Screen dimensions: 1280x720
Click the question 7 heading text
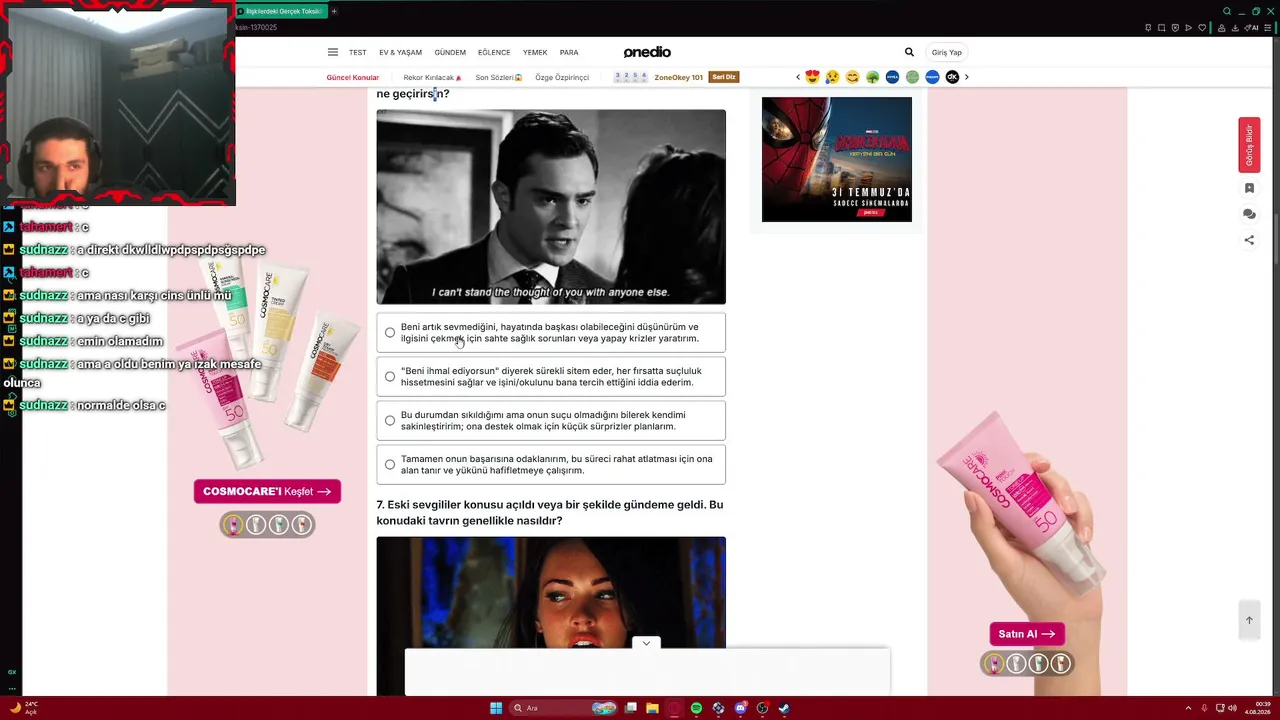pos(550,513)
